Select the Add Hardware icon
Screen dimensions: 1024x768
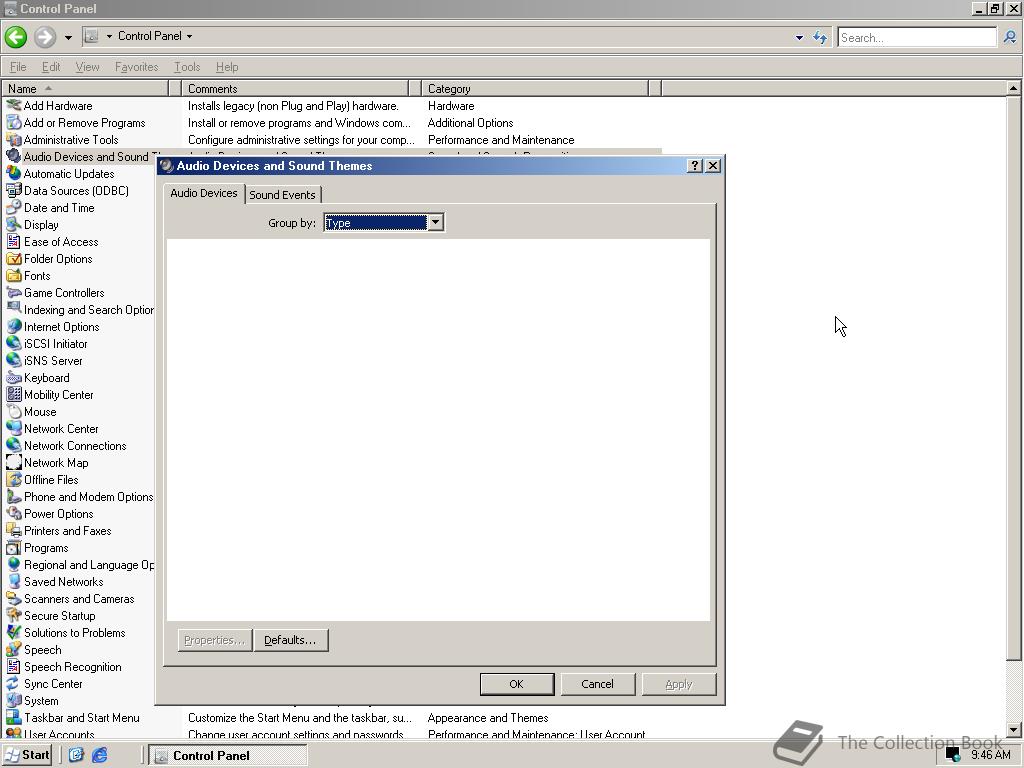coord(14,105)
